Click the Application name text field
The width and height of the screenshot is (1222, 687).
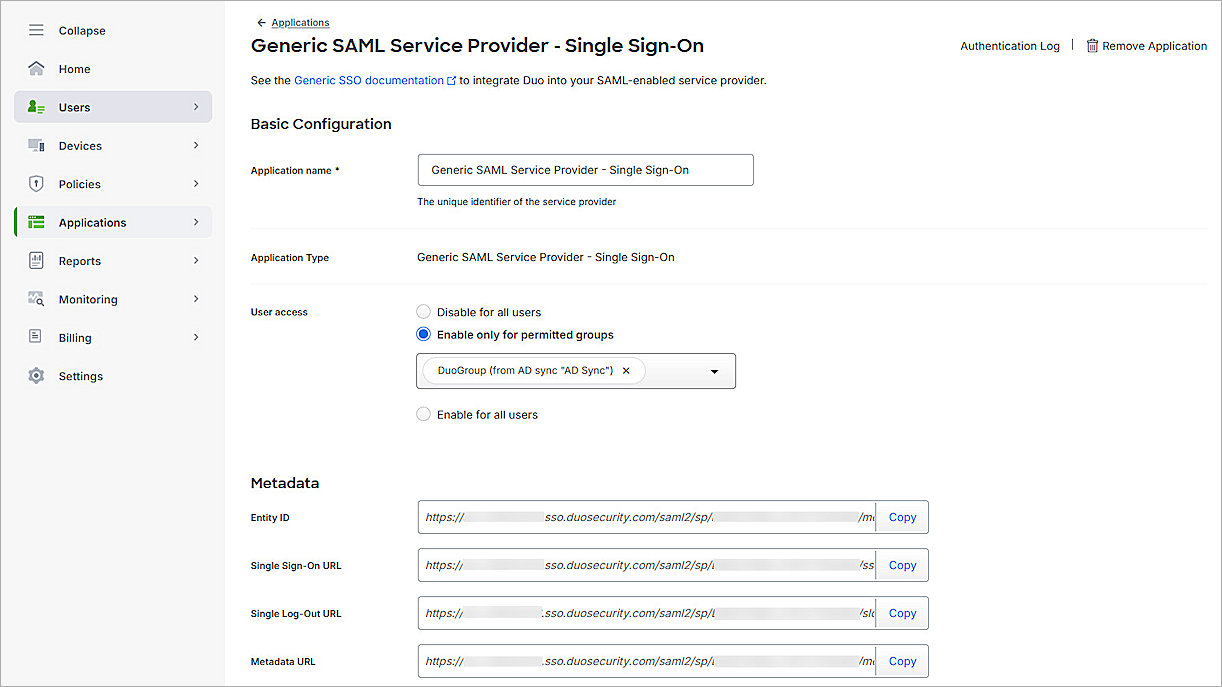click(x=585, y=170)
